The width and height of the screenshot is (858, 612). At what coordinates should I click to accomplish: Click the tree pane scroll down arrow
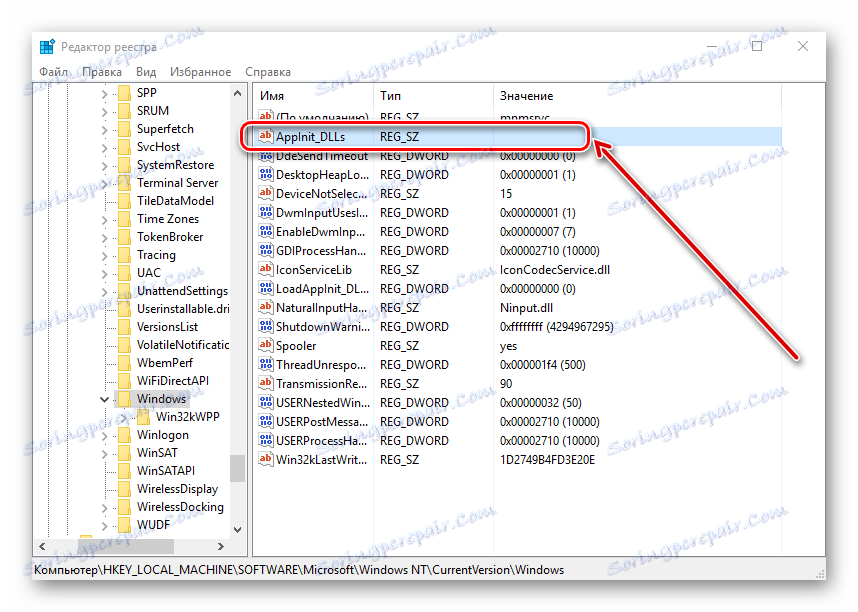(x=237, y=529)
